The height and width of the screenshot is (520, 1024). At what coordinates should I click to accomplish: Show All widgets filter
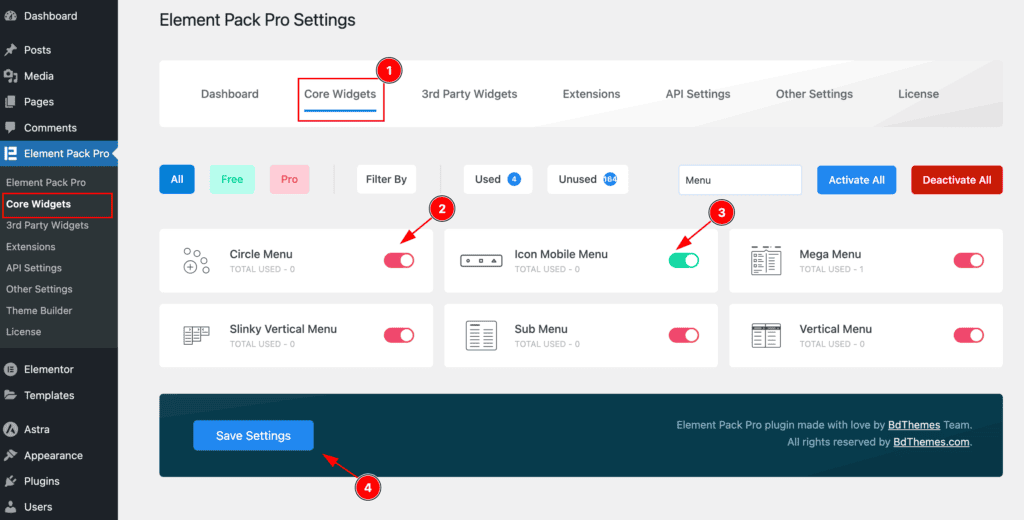pyautogui.click(x=177, y=179)
